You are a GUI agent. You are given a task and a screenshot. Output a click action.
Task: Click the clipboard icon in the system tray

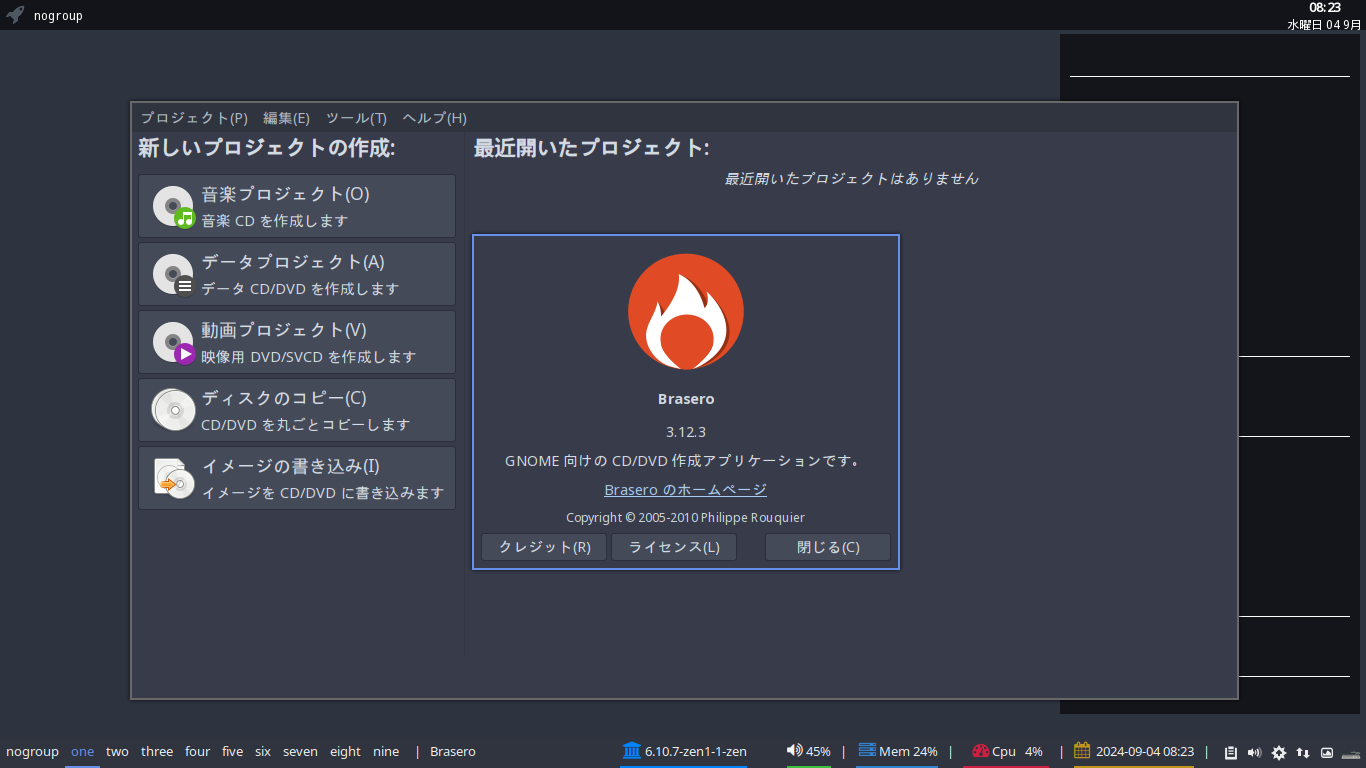(1231, 753)
